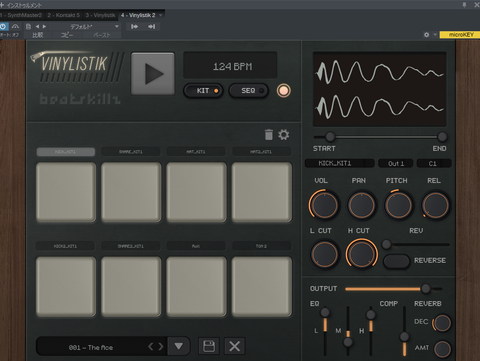Click the OUTPUT level slider handle
Image resolution: width=480 pixels, height=361 pixels.
pyautogui.click(x=426, y=289)
